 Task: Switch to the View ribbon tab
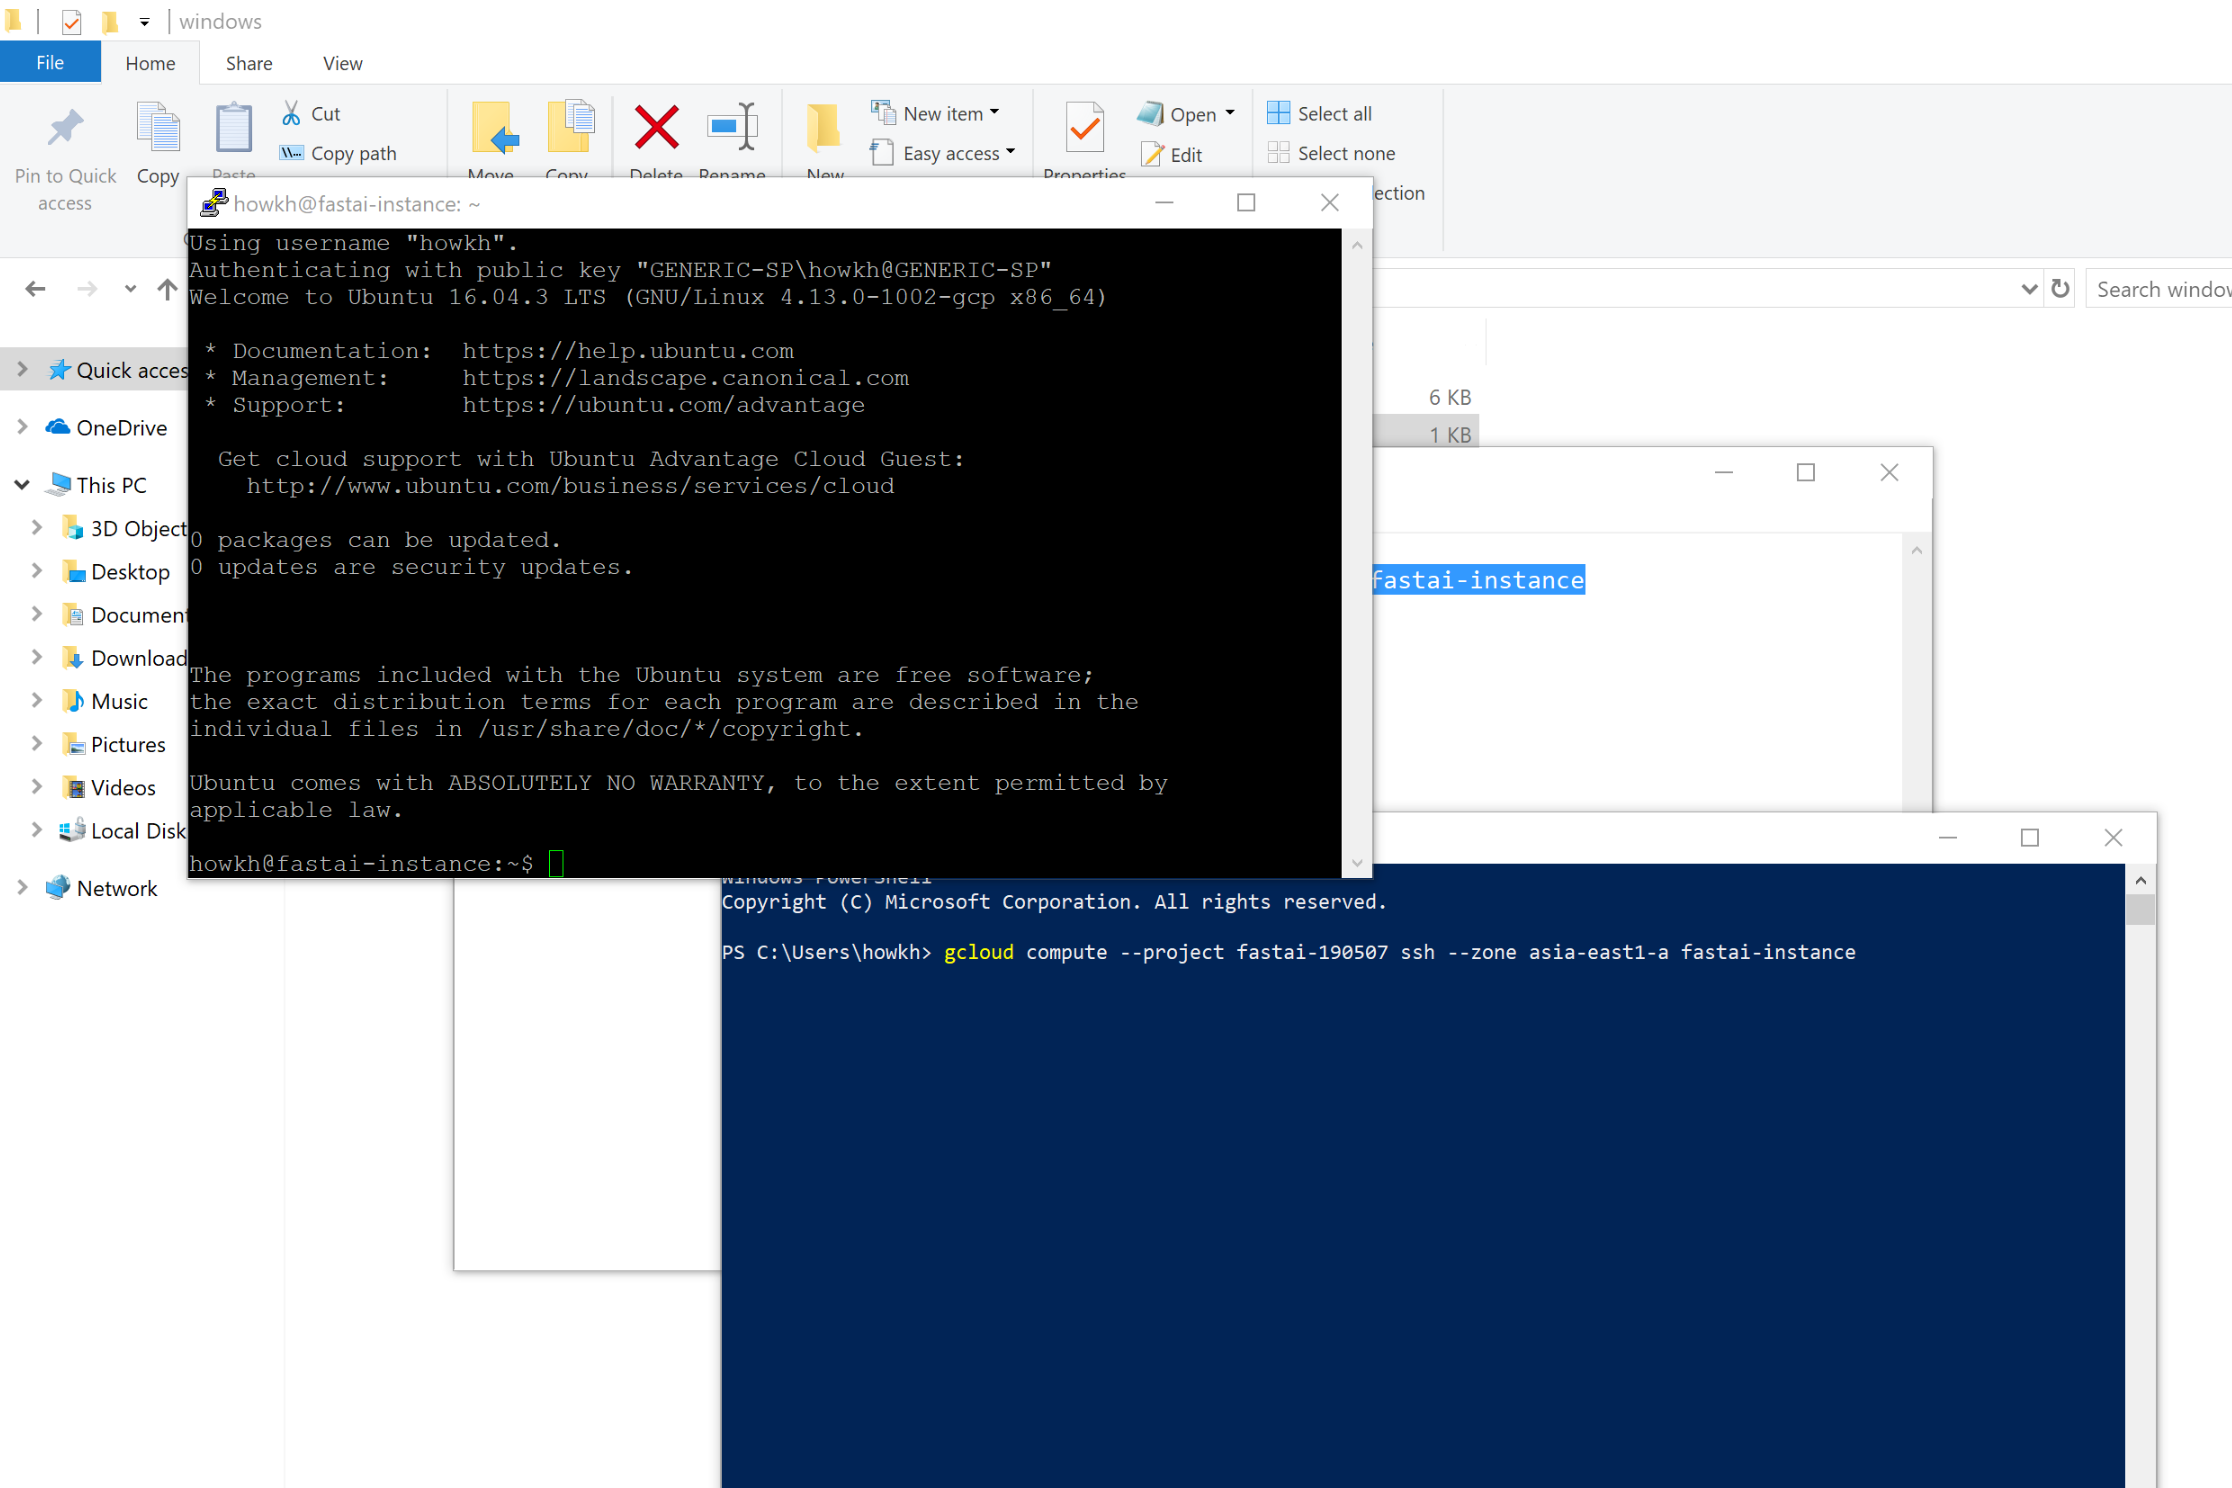tap(342, 63)
